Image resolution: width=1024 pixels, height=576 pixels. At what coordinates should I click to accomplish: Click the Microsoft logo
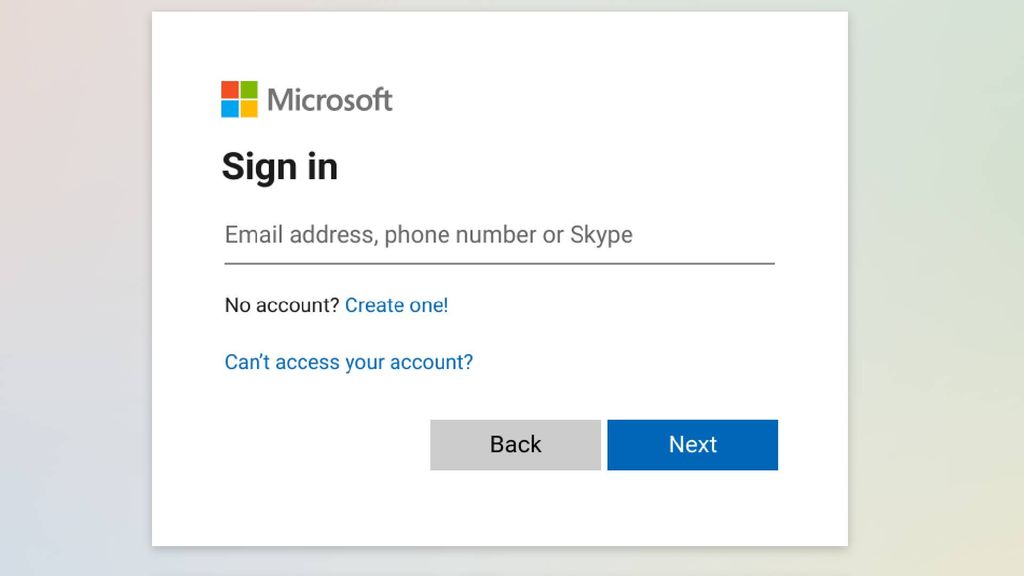pyautogui.click(x=305, y=98)
